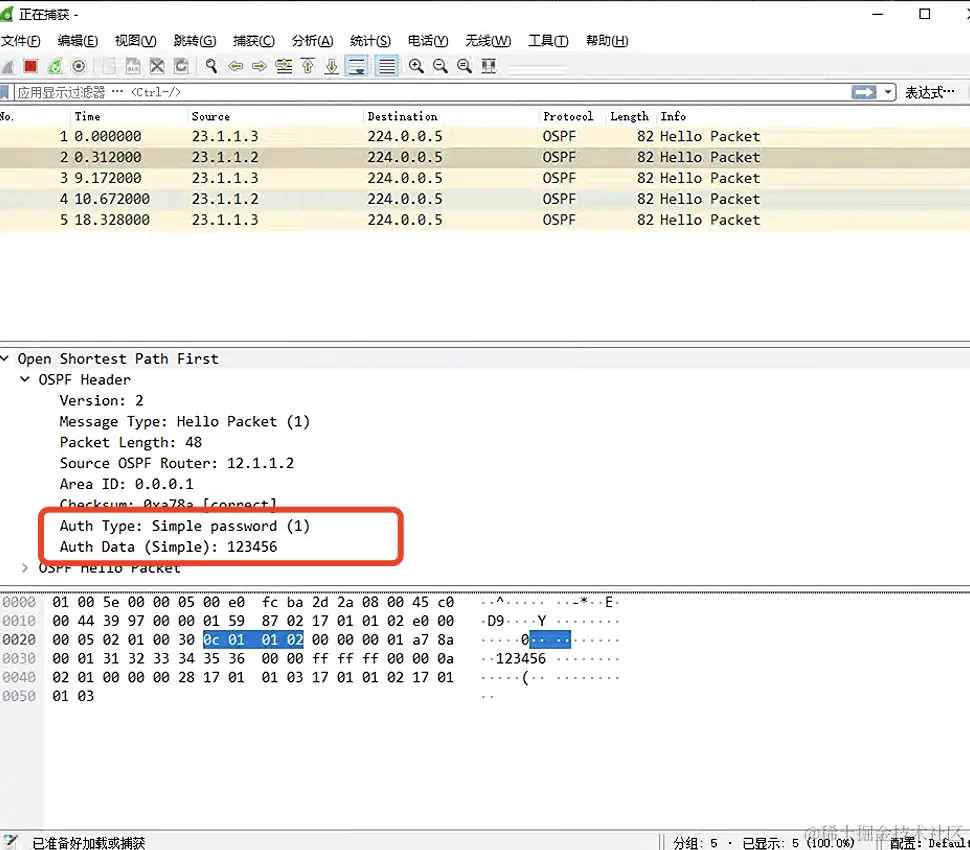Select the Packet Length: 48 field
The width and height of the screenshot is (970, 850).
[x=131, y=442]
